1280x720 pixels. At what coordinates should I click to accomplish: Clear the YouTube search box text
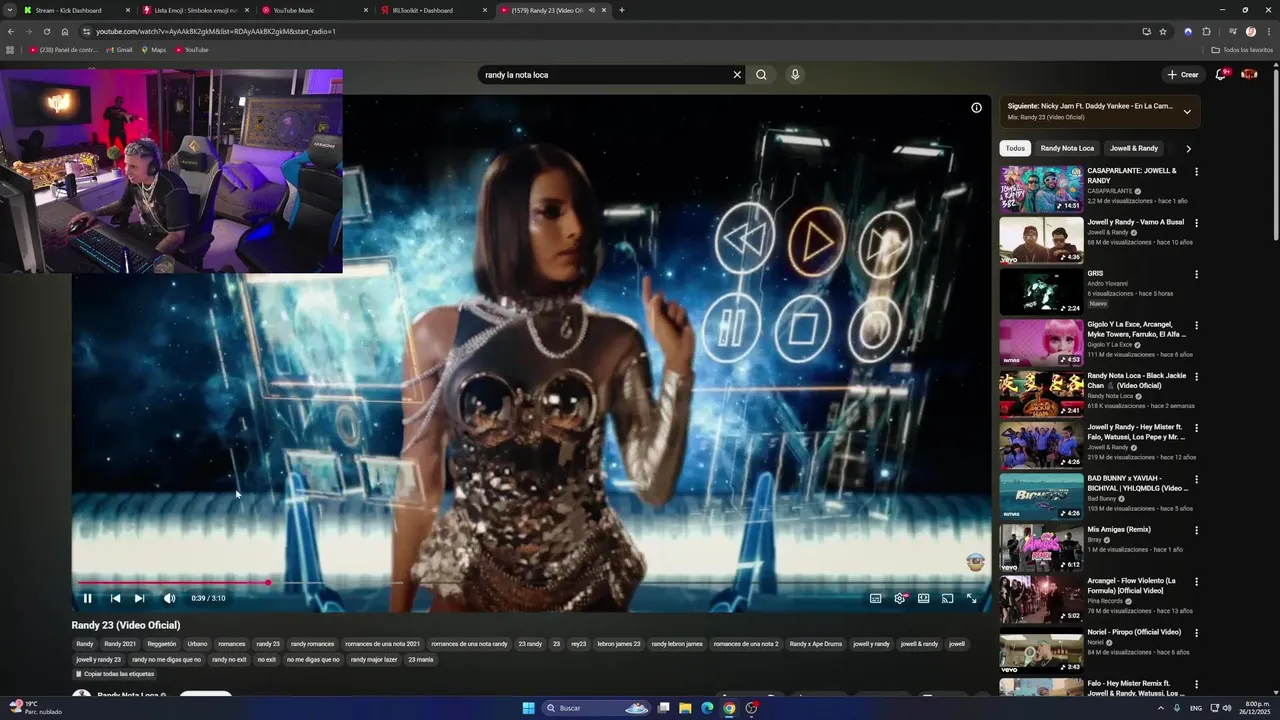click(737, 74)
